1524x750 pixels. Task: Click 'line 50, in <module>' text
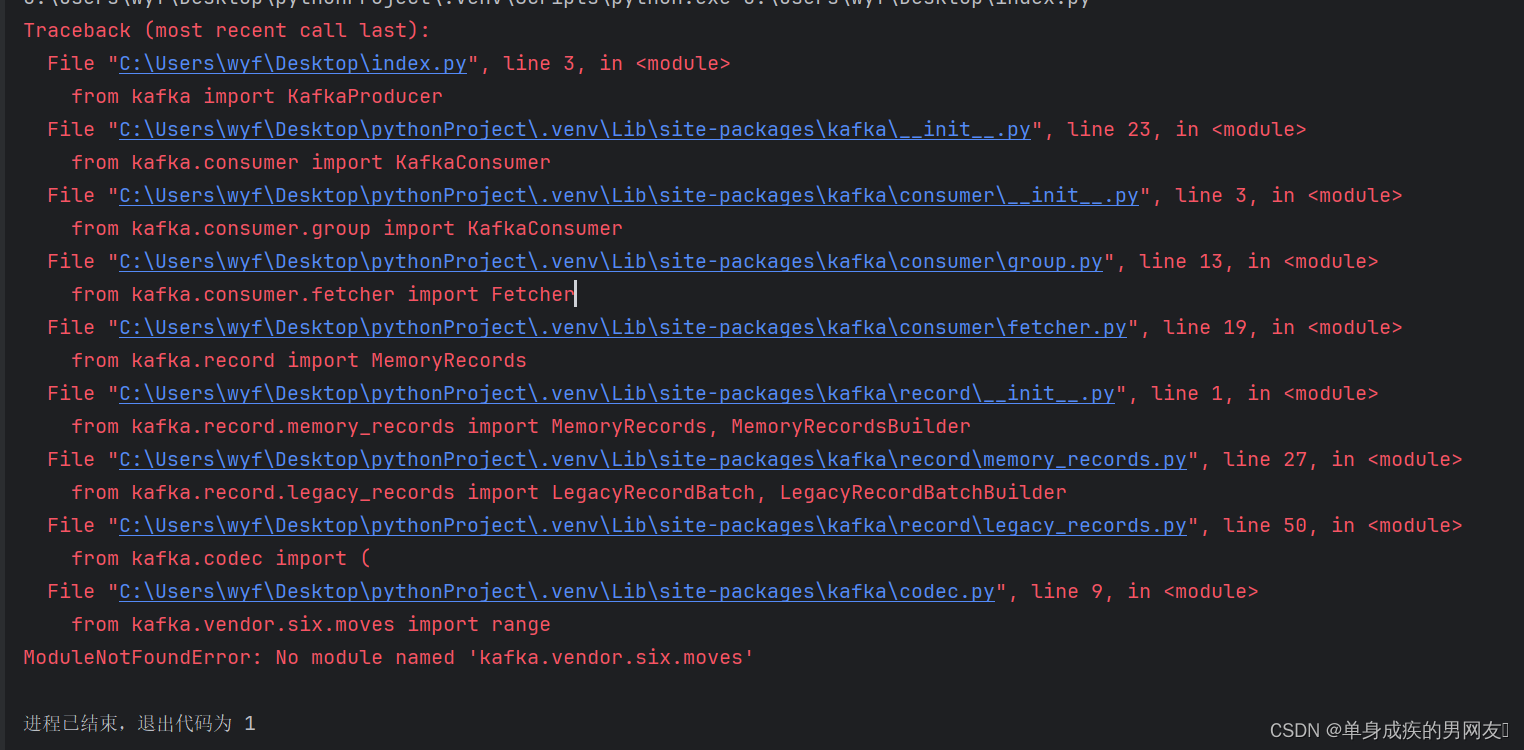pyautogui.click(x=1343, y=526)
